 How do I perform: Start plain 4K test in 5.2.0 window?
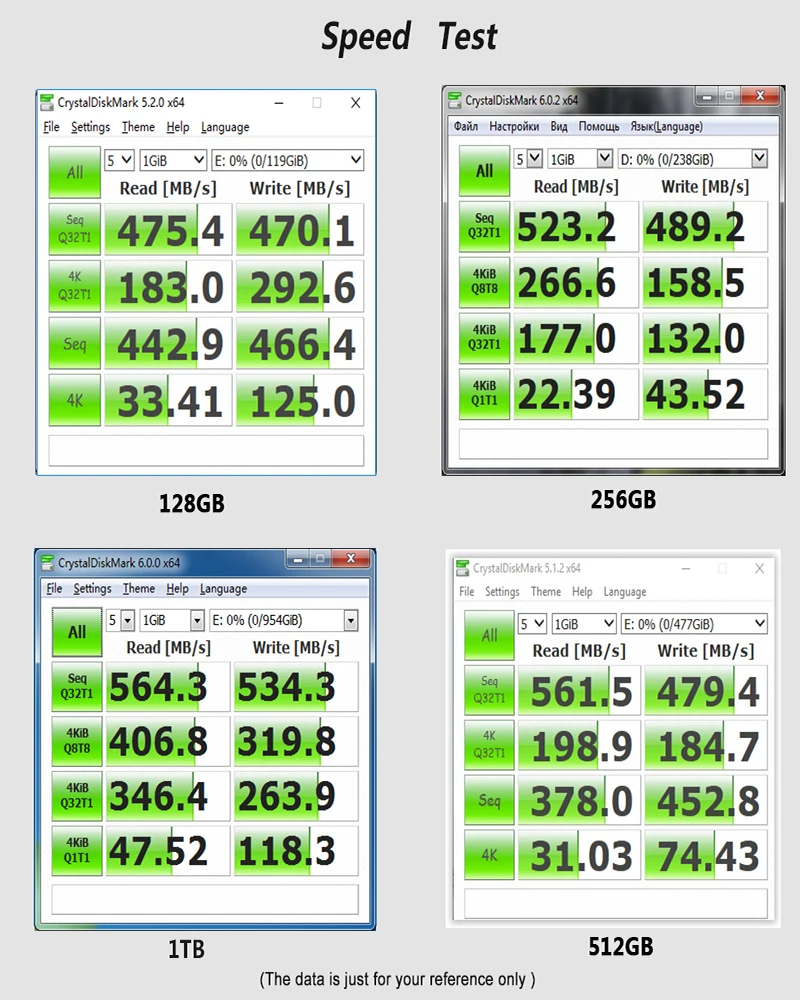[75, 401]
